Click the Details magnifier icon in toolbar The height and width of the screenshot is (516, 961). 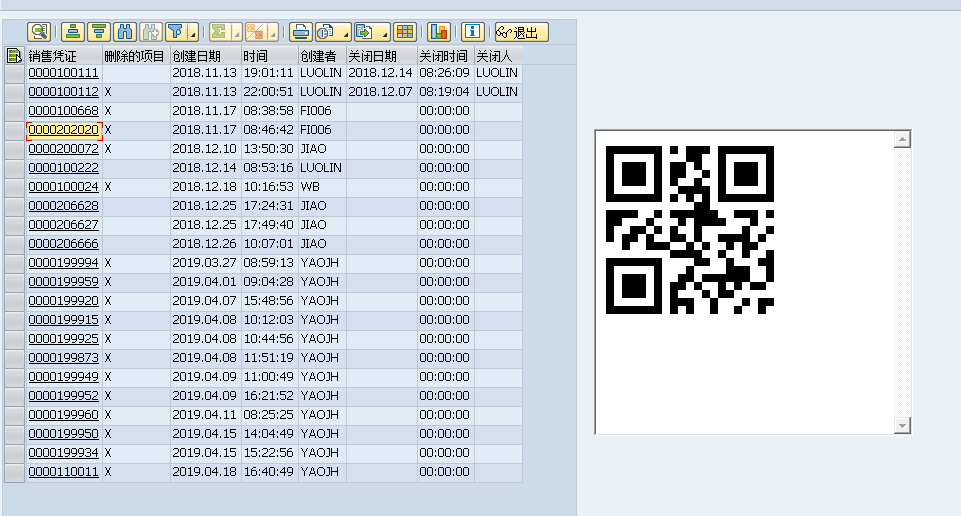tap(39, 32)
